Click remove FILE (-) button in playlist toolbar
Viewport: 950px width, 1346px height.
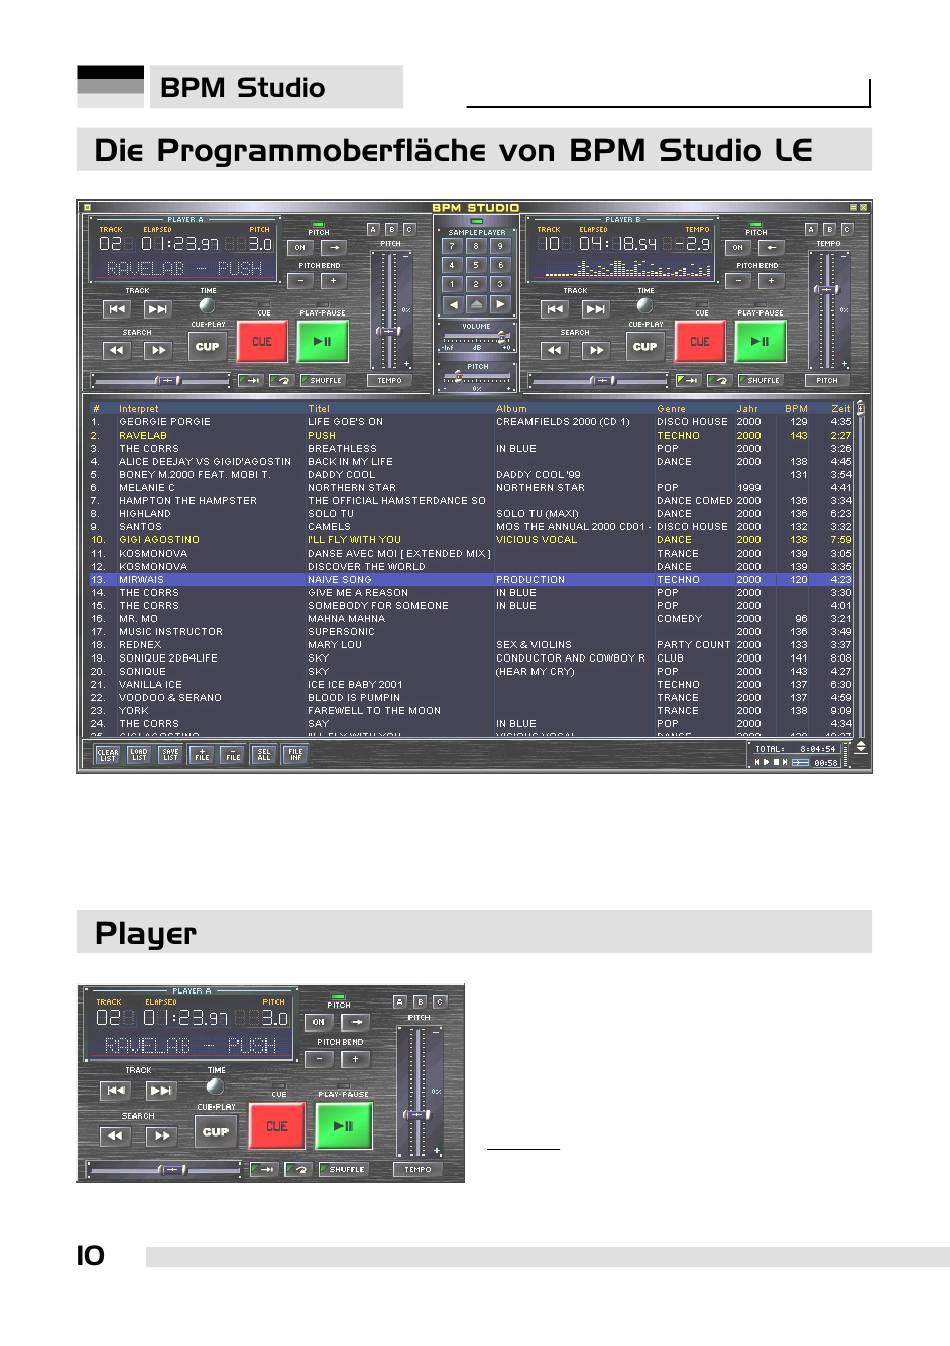click(233, 755)
